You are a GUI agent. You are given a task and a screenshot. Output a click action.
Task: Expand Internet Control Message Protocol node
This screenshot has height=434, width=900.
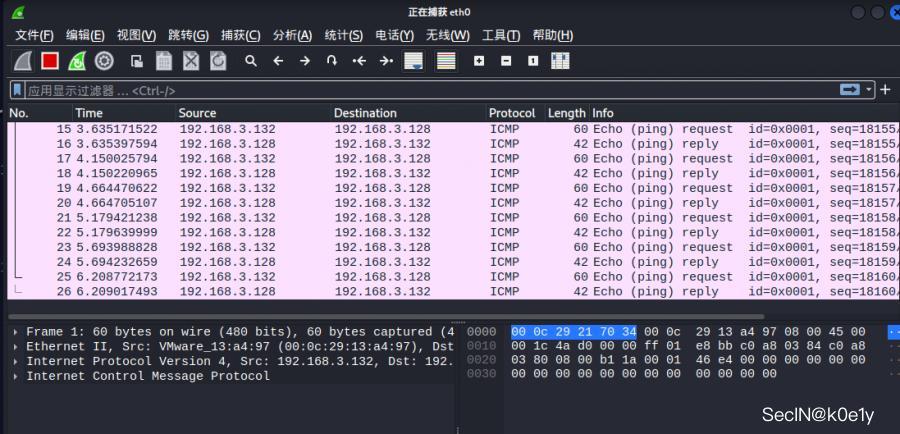tap(15, 376)
